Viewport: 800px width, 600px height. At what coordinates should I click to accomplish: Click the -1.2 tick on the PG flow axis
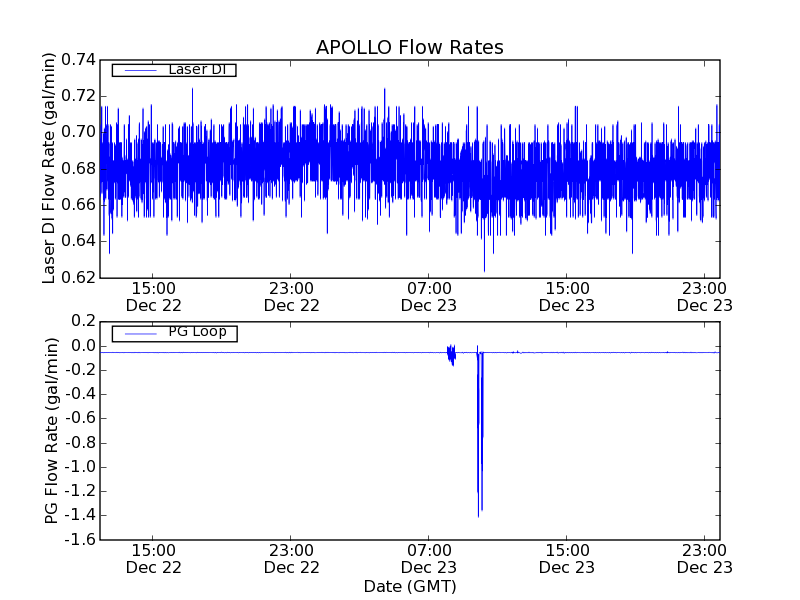(x=80, y=491)
